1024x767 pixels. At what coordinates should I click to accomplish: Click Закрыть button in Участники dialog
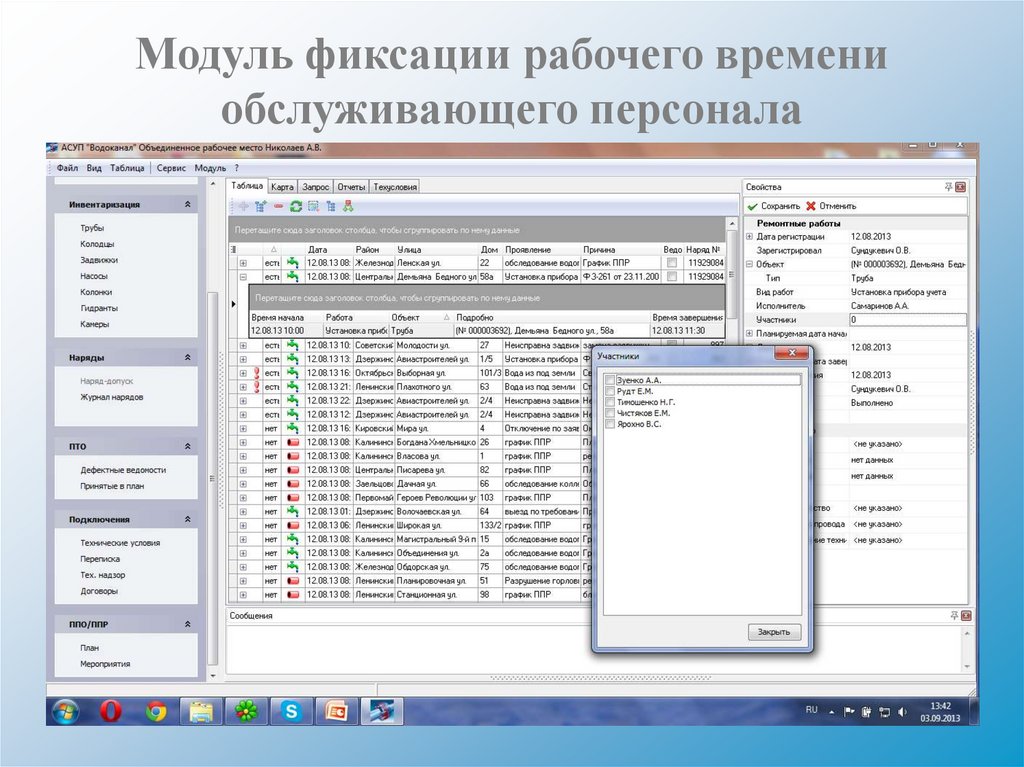tap(774, 632)
